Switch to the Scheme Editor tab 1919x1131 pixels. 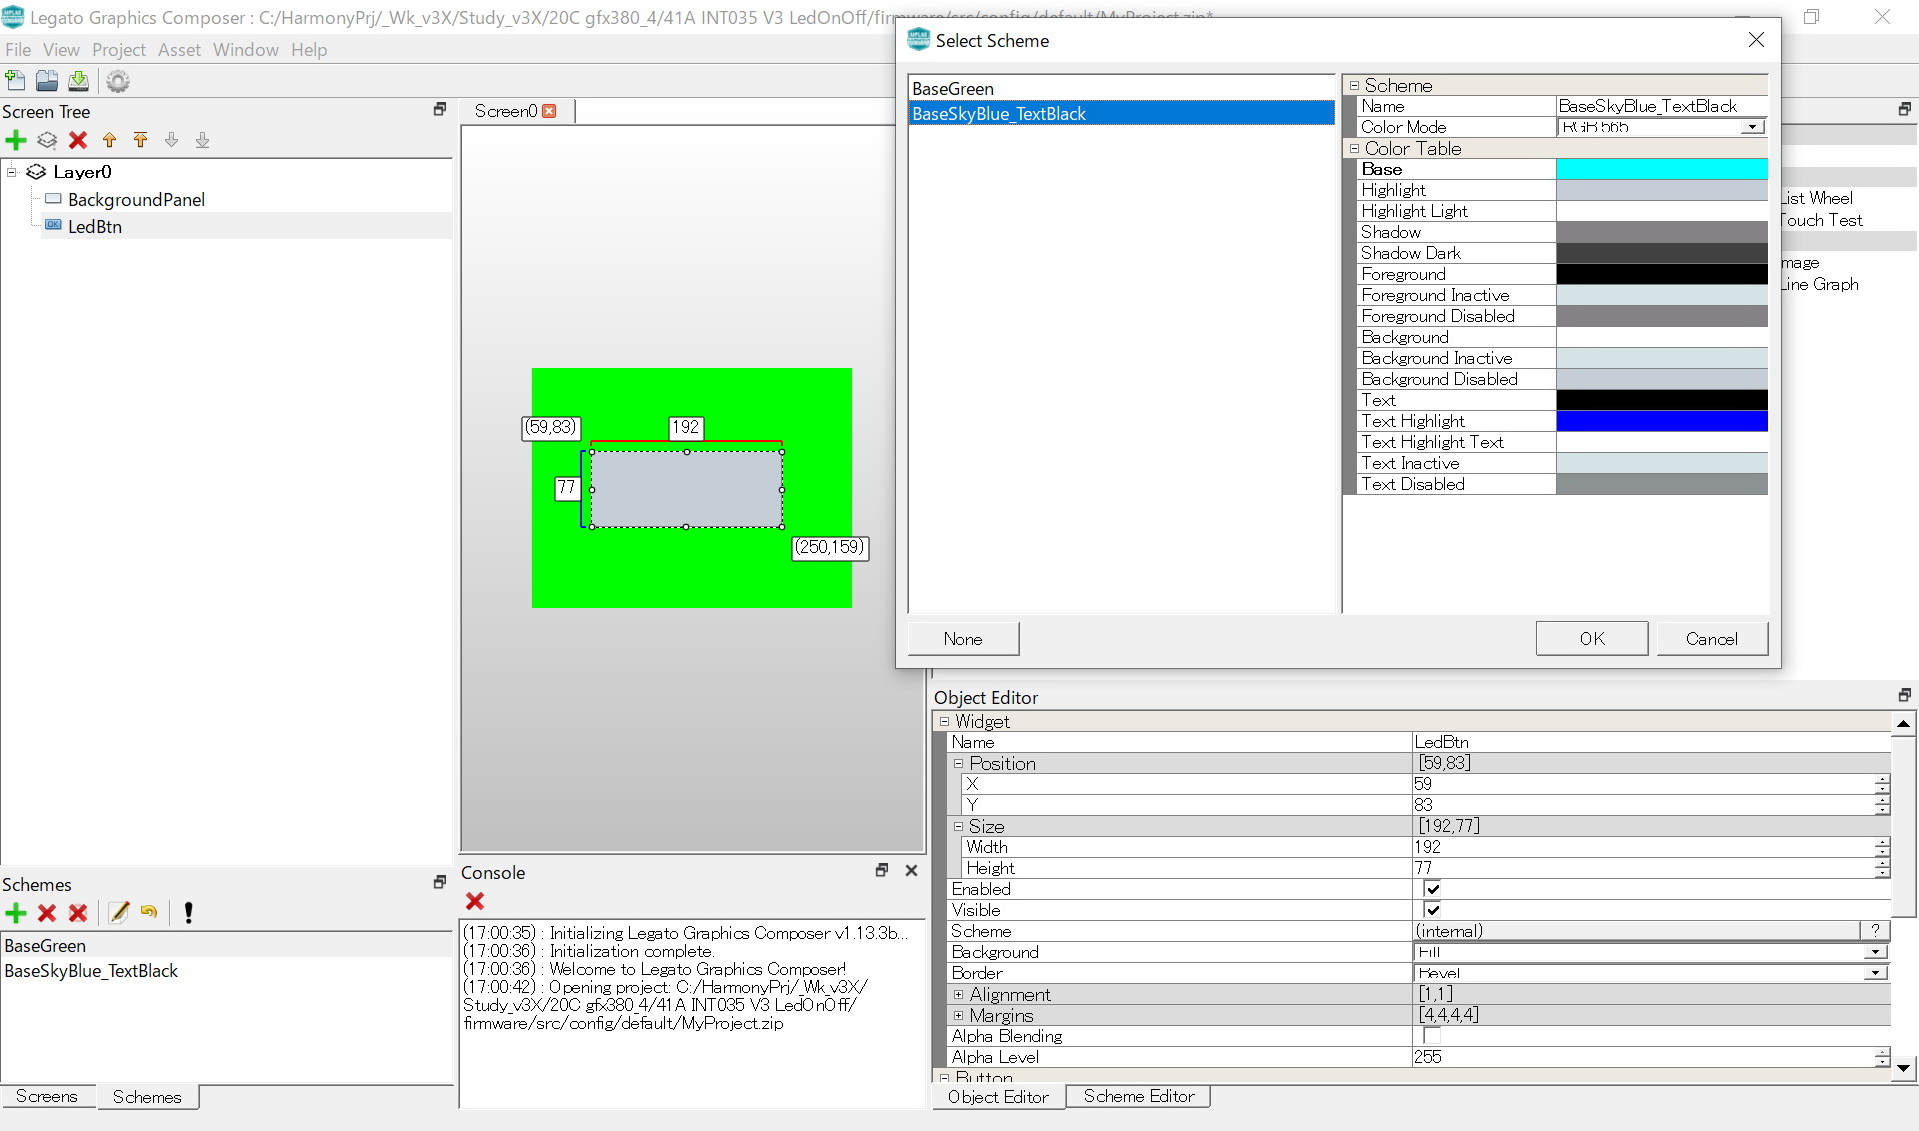1138,1096
